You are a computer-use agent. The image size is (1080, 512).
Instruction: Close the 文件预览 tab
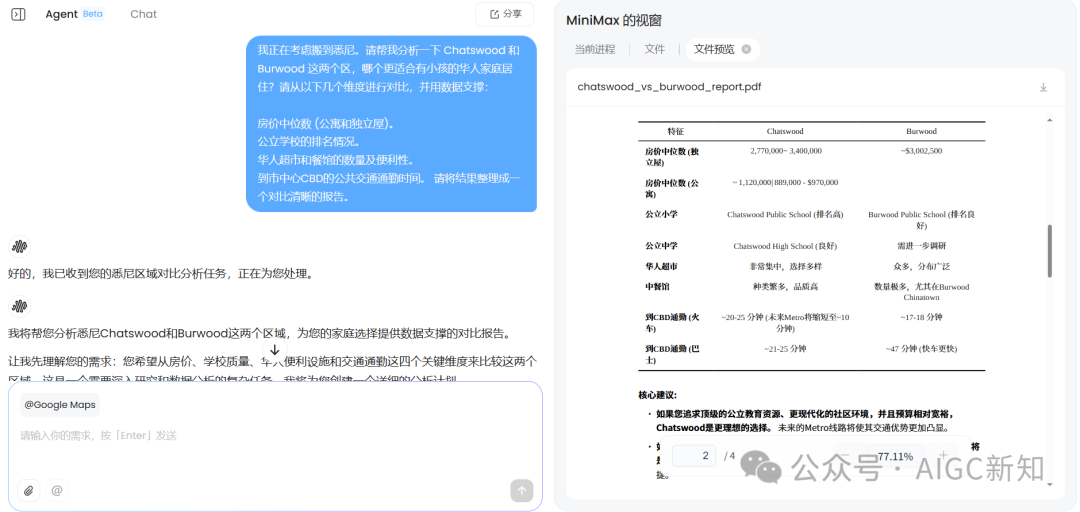pos(746,50)
